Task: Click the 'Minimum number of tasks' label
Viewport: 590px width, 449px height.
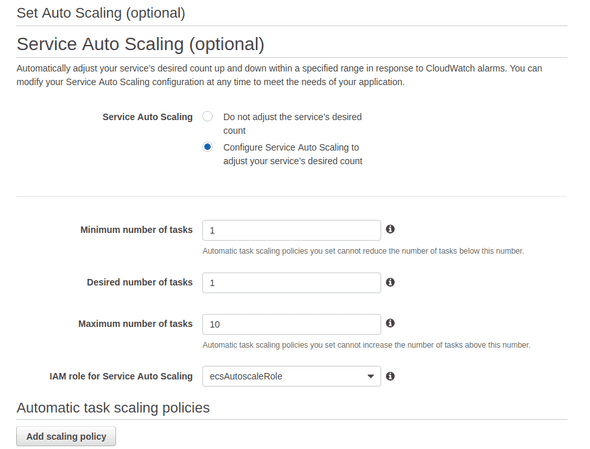Action: [136, 230]
